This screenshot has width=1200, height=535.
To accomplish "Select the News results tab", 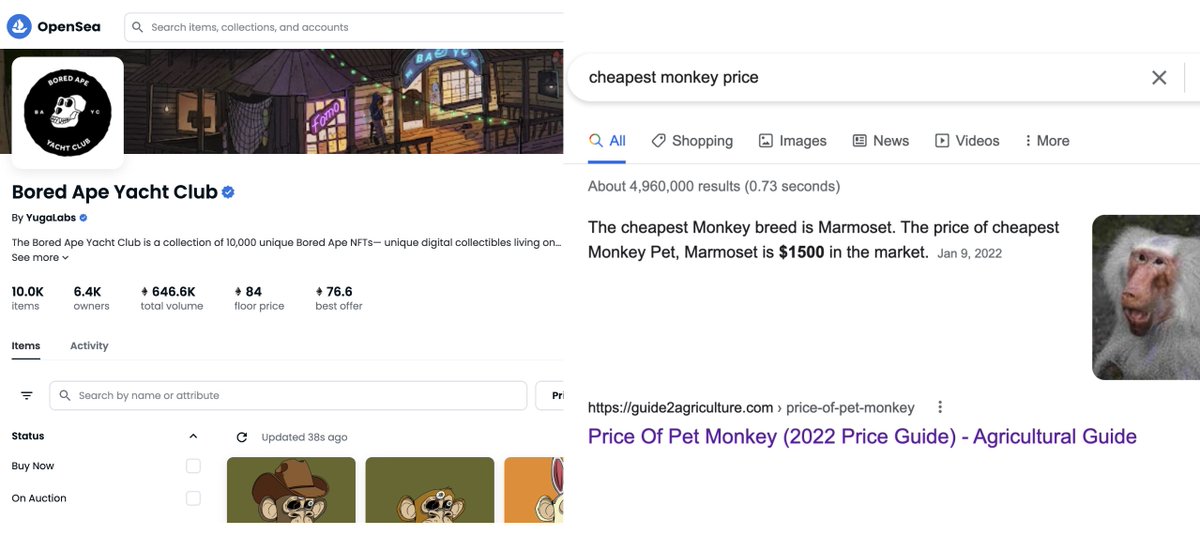I will coord(880,141).
